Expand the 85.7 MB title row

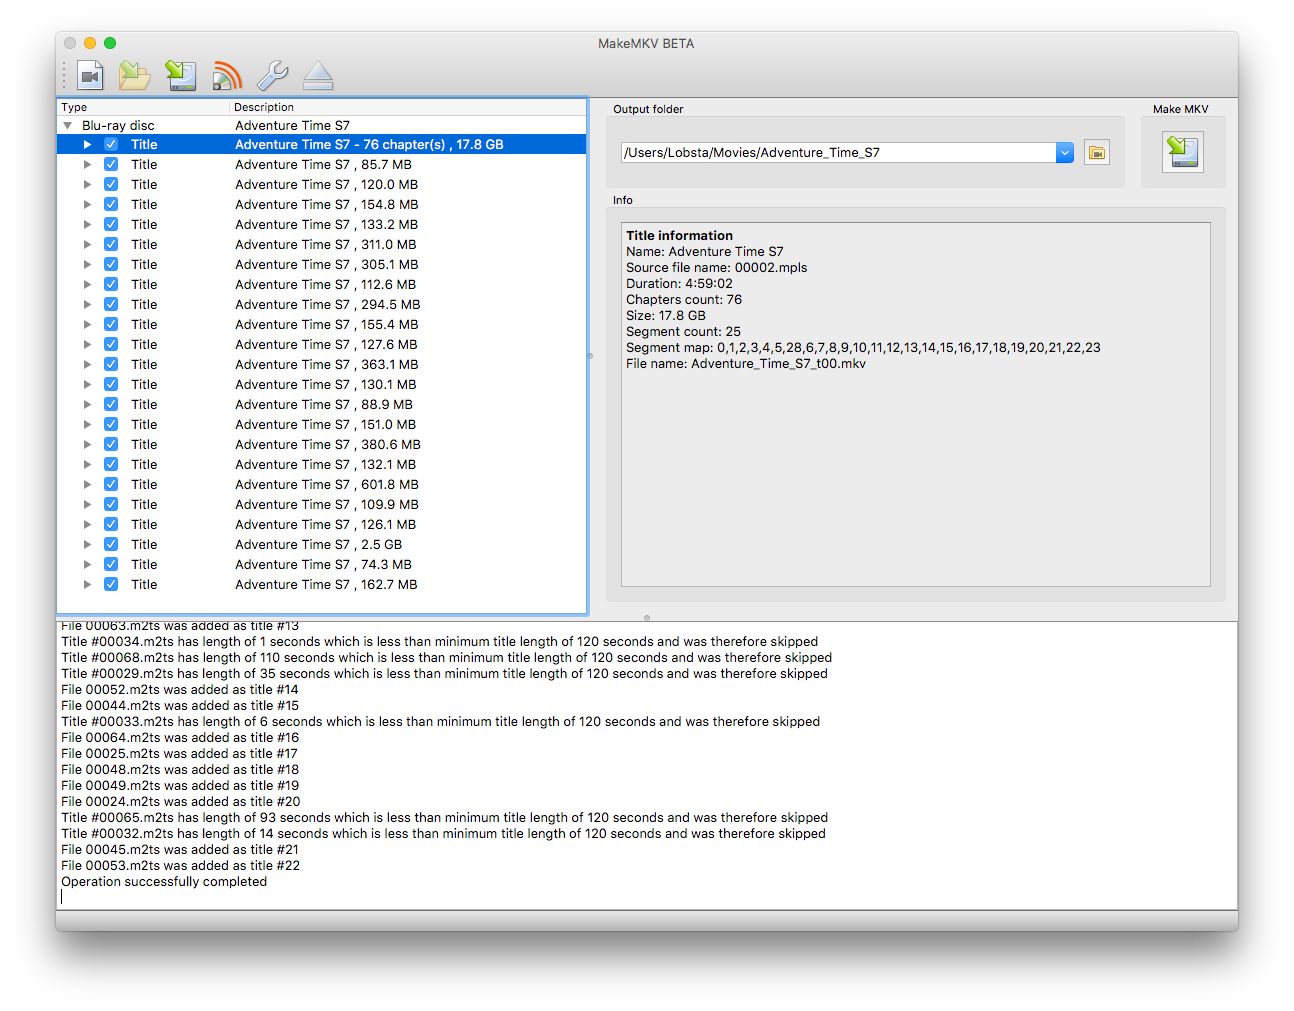click(x=87, y=165)
